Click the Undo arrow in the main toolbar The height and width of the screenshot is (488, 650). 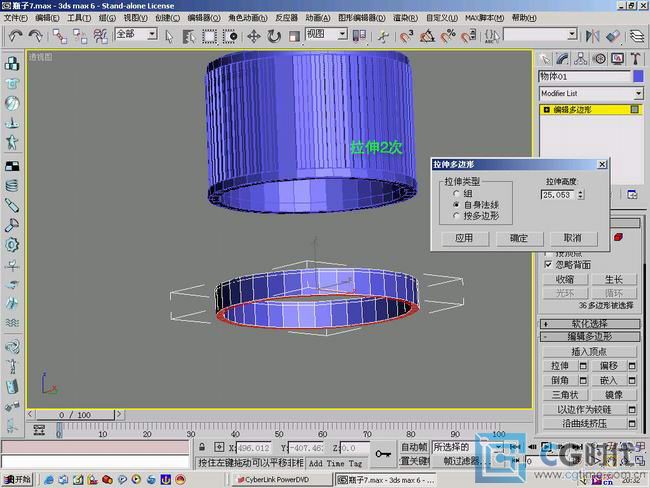[x=15, y=36]
